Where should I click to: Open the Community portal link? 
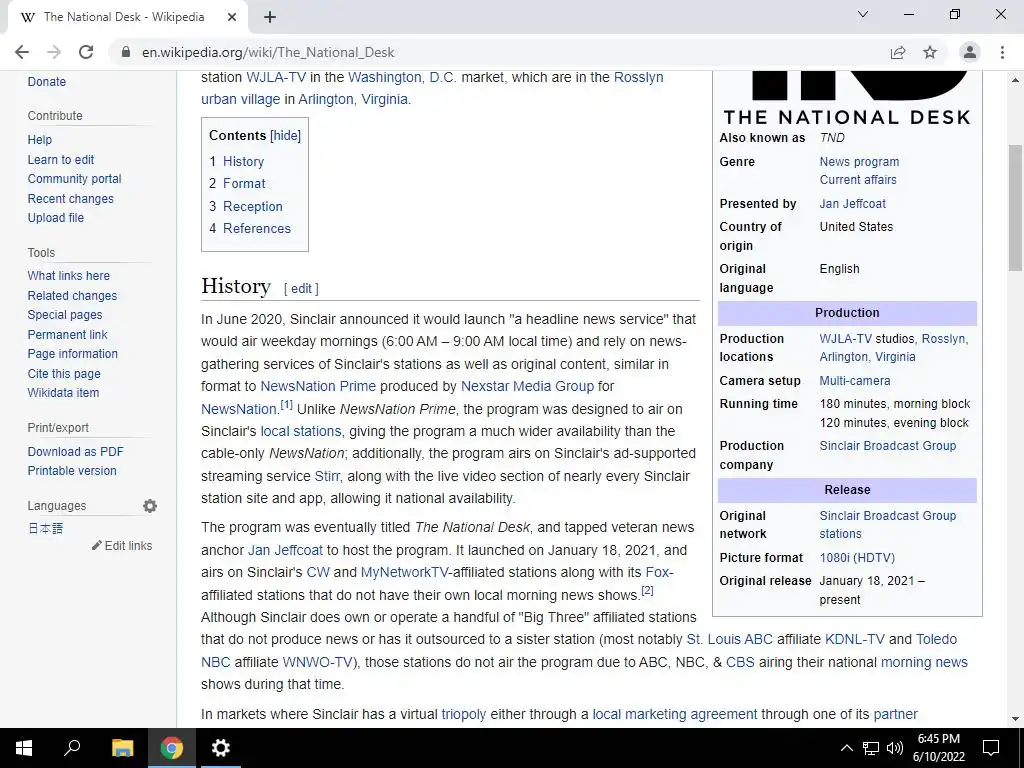[x=74, y=179]
